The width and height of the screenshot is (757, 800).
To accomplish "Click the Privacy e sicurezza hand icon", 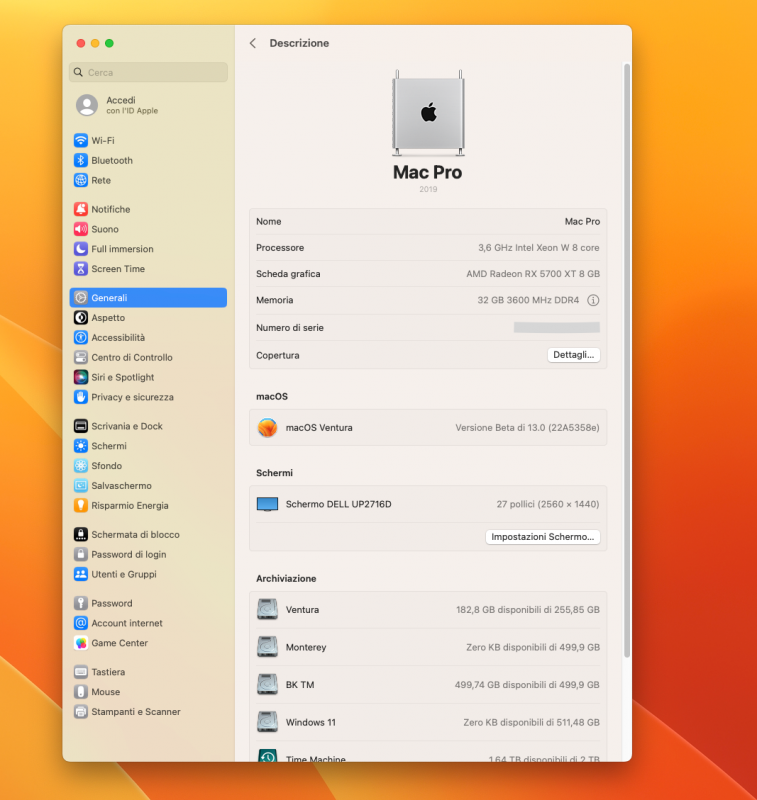I will 81,398.
